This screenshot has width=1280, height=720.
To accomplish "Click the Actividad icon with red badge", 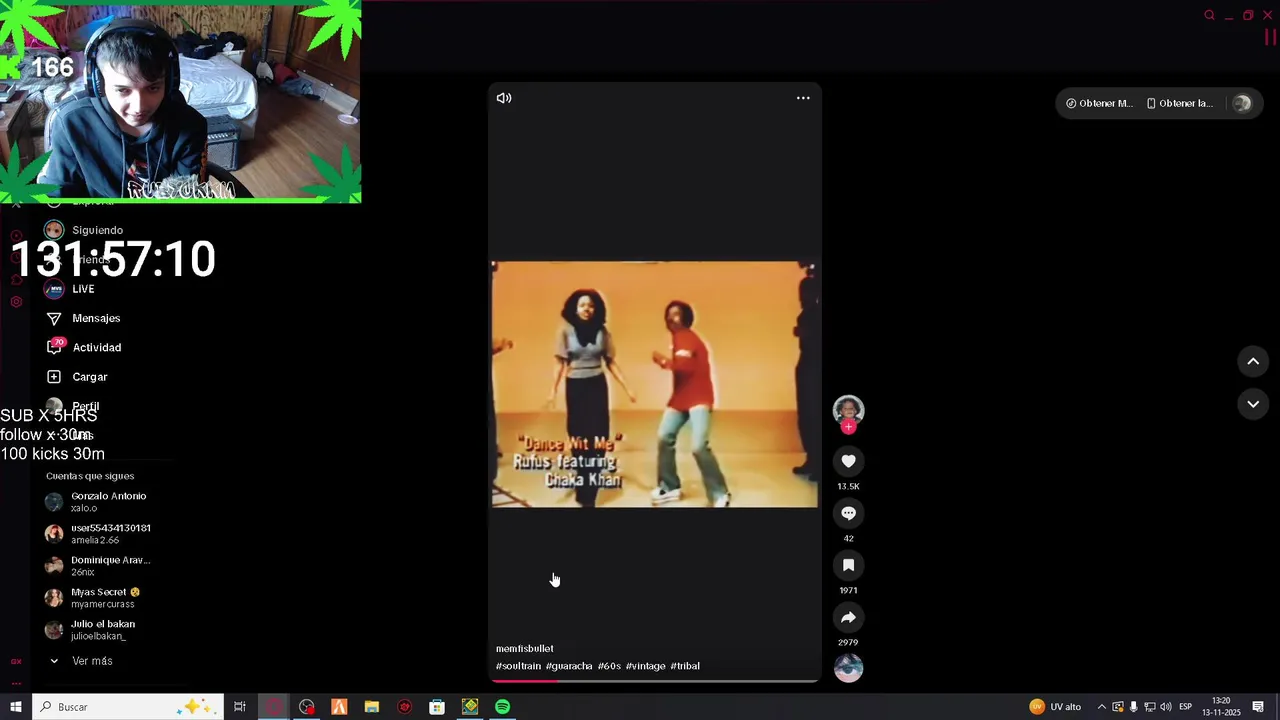I will pos(55,347).
